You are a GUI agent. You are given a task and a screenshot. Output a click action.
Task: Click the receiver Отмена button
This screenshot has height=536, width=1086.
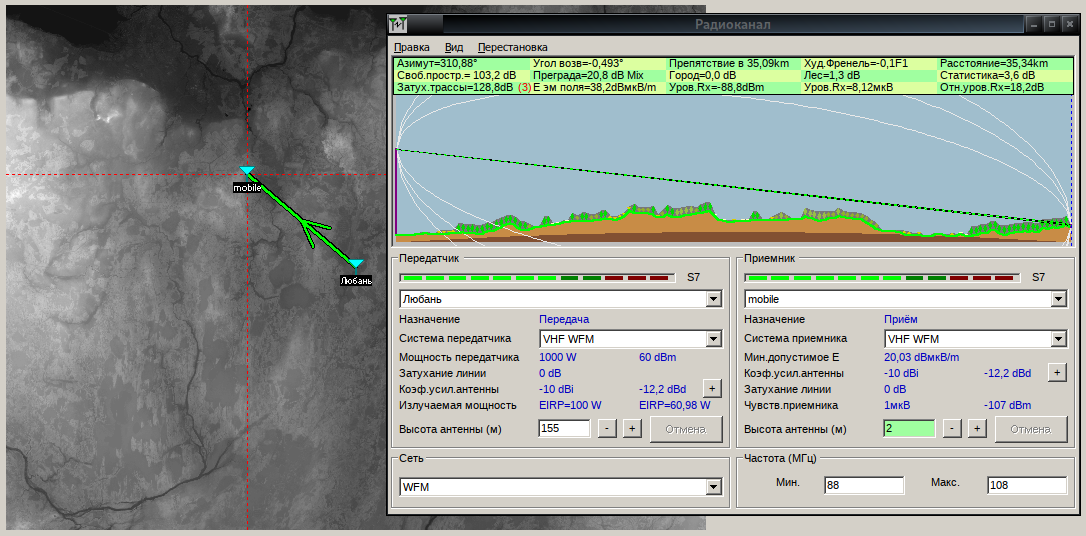1031,429
